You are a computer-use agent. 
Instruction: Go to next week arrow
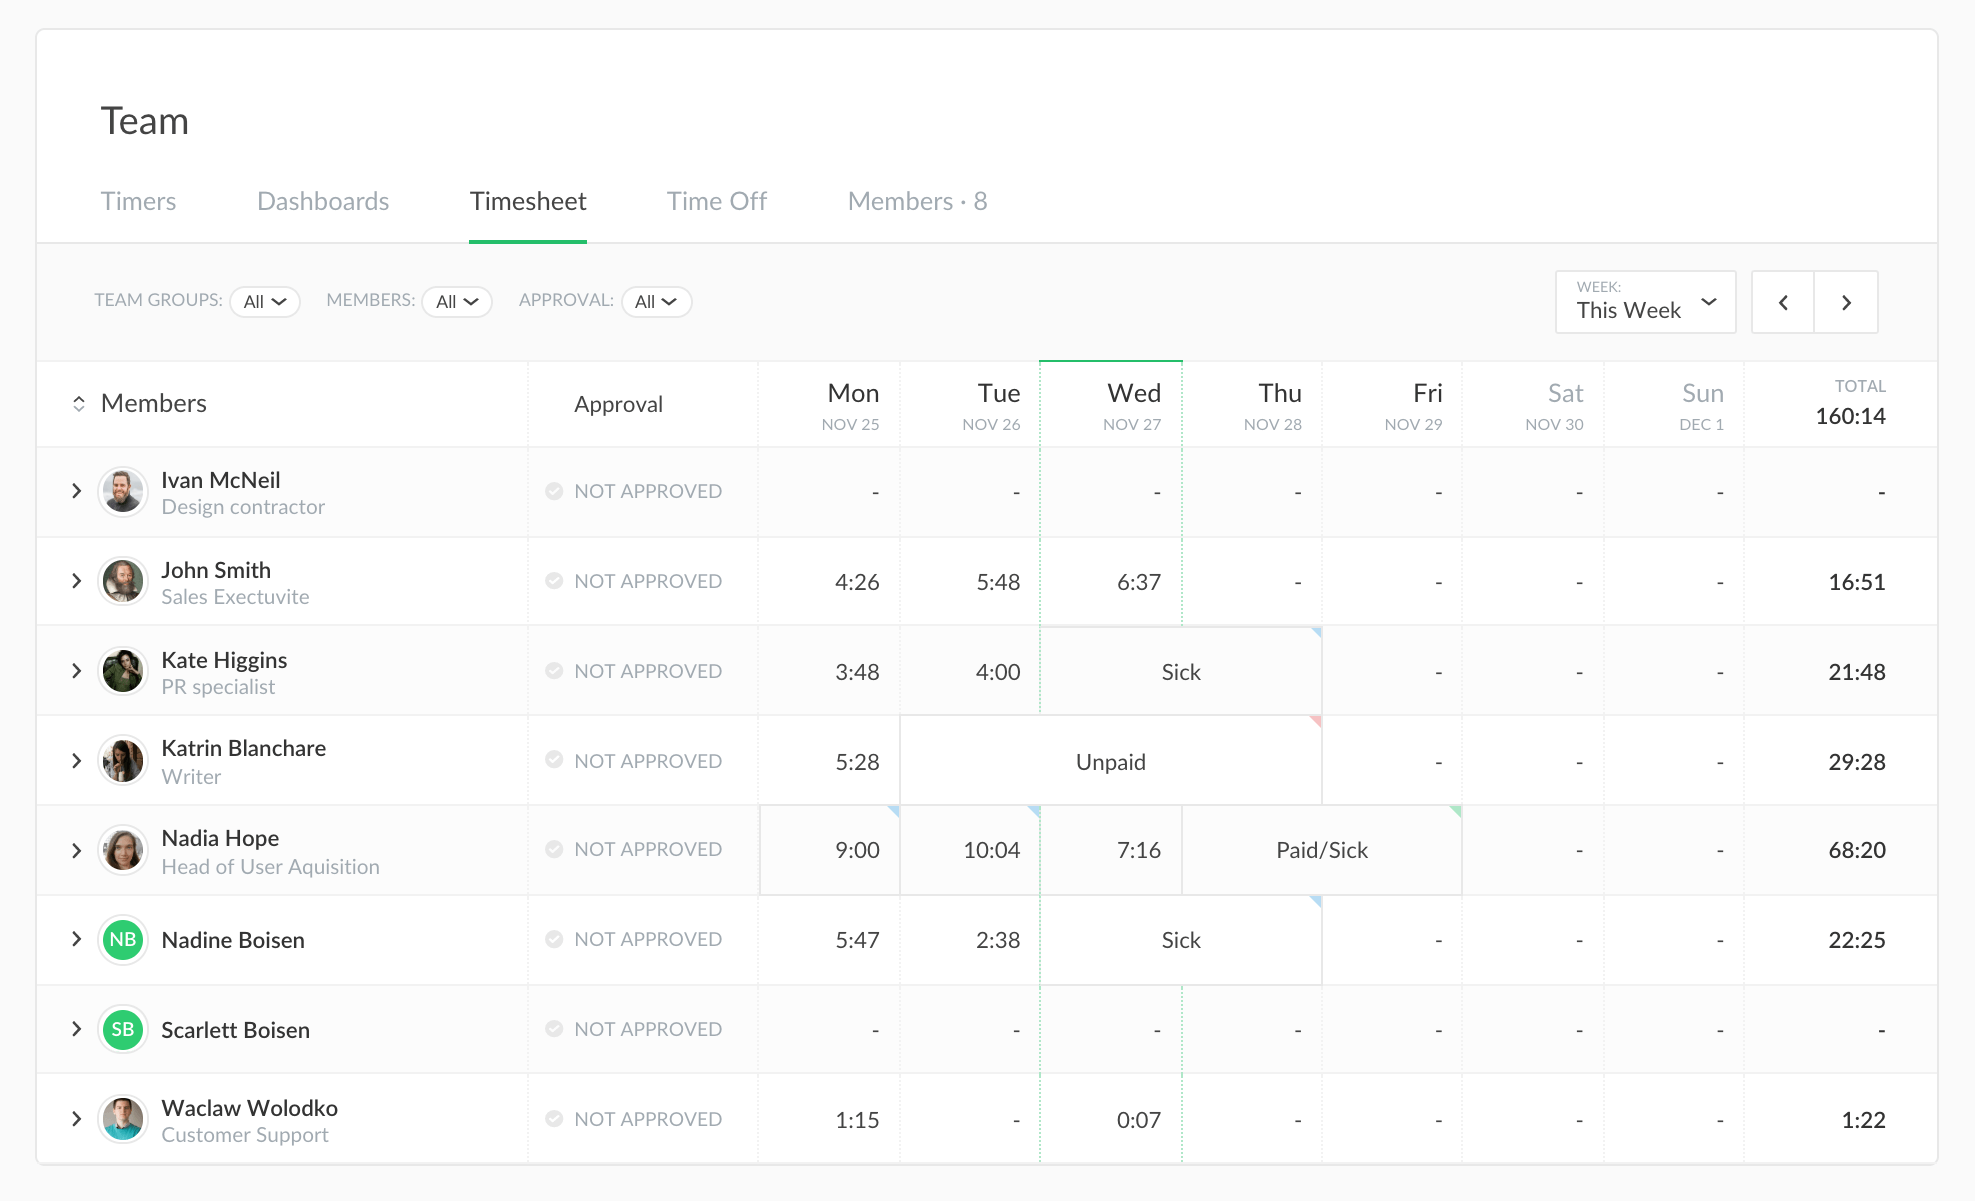coord(1846,302)
